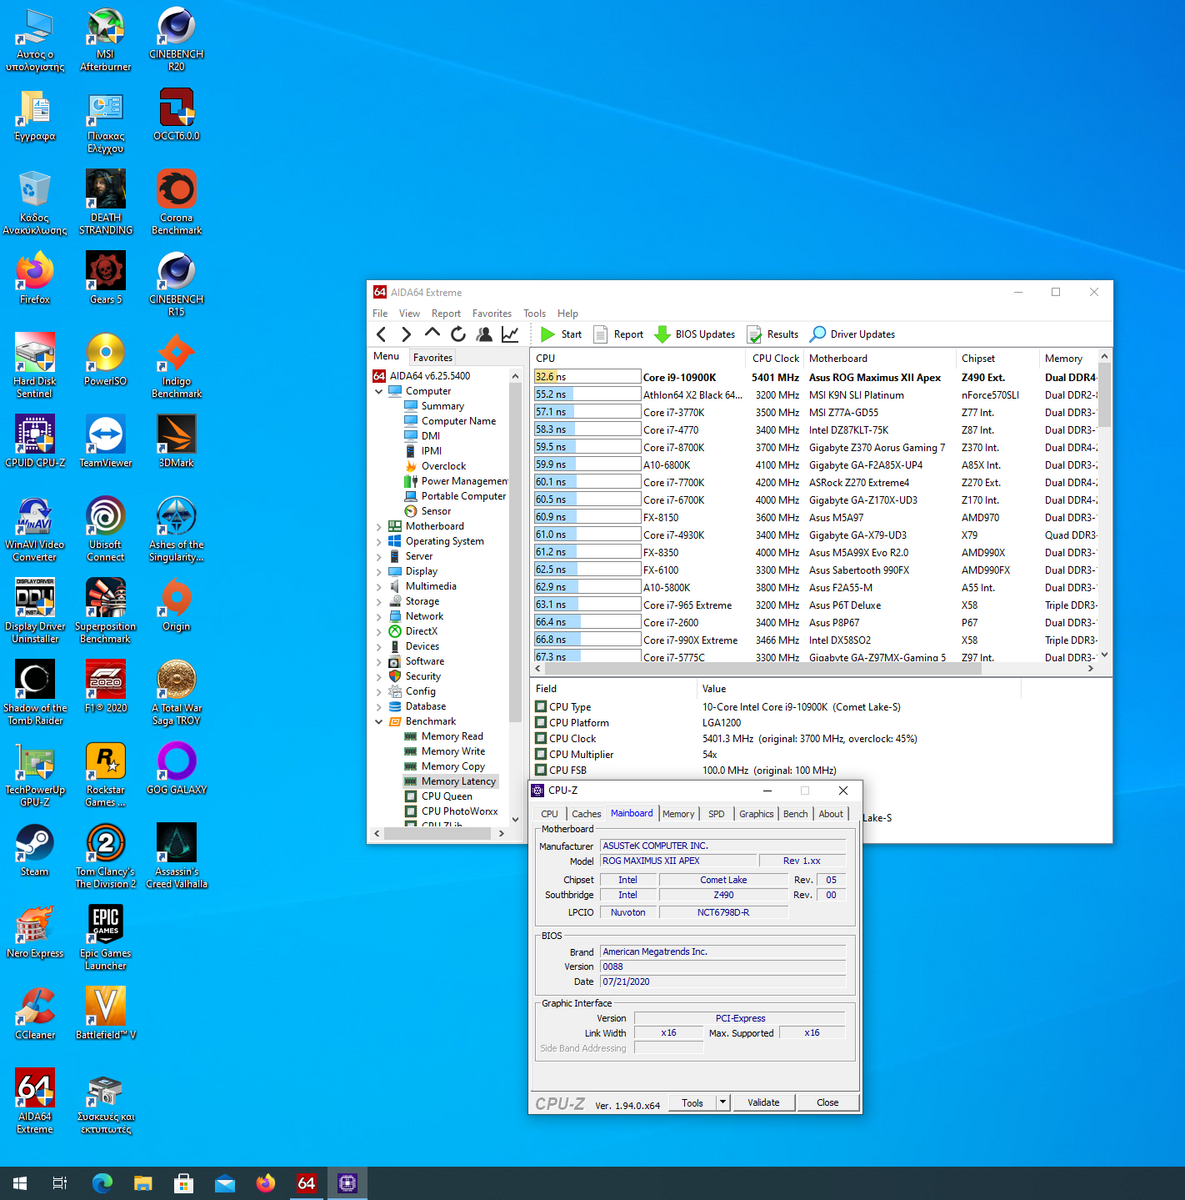This screenshot has width=1185, height=1200.
Task: Click the AIDA64 back navigation arrow
Action: pos(381,334)
